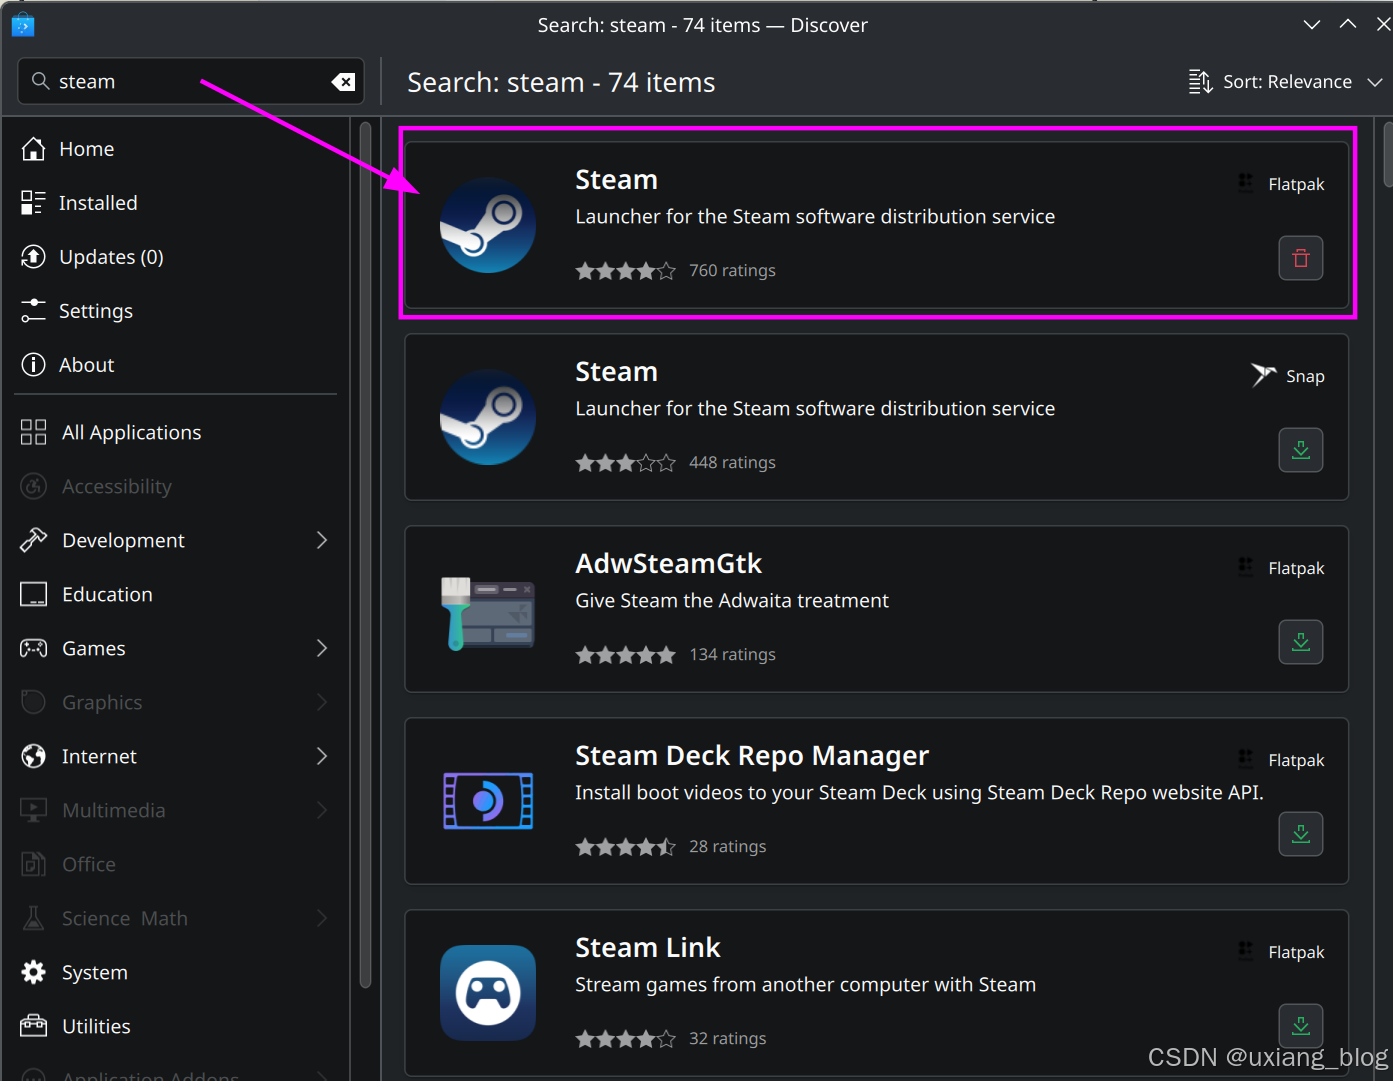Click the Development hammer icon

[x=33, y=540]
